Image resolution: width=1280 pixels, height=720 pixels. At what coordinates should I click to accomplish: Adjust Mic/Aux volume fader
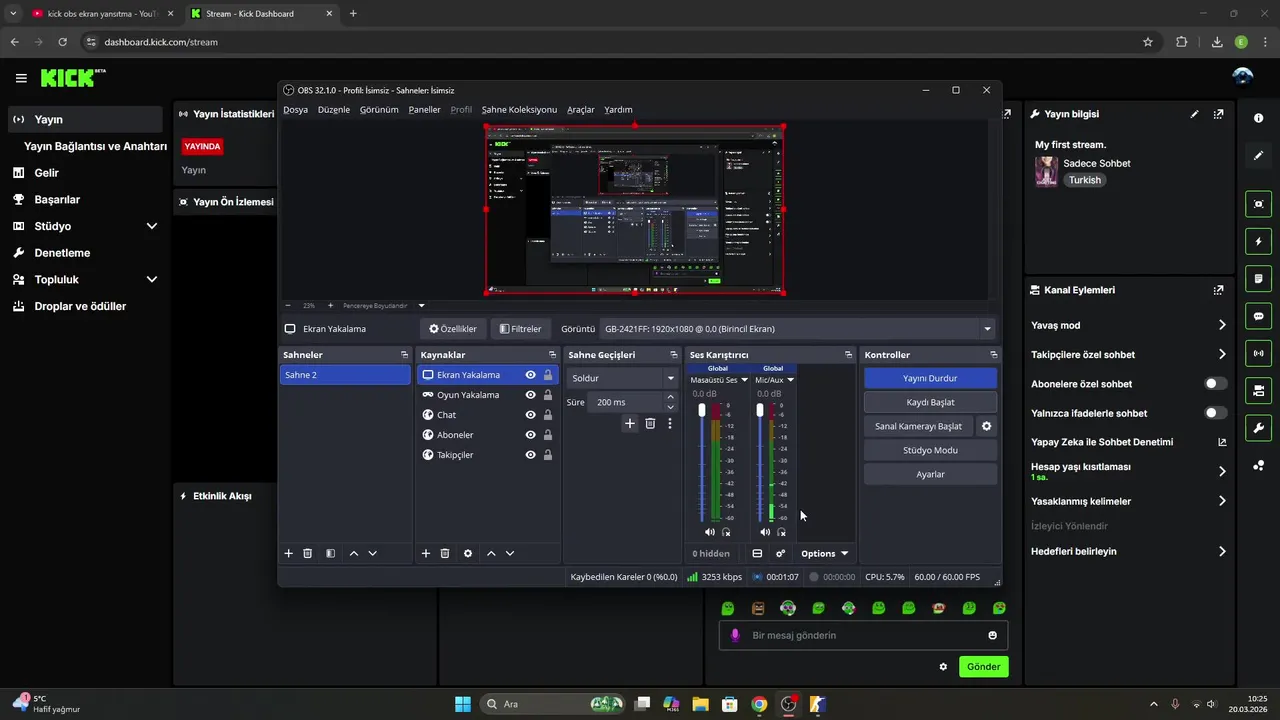760,411
